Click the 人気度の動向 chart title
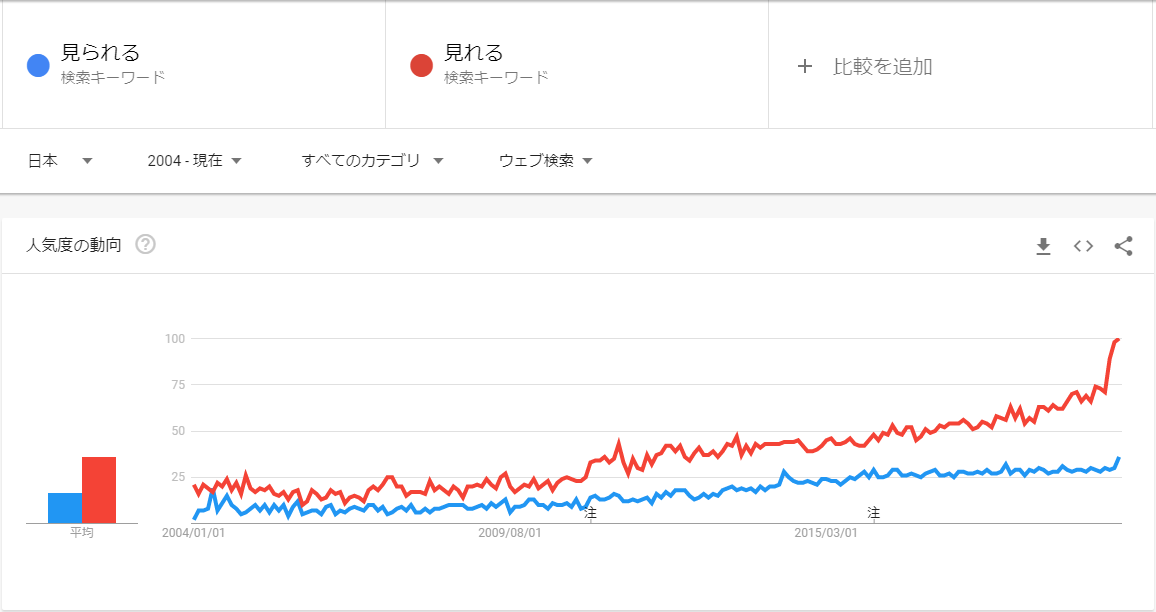This screenshot has width=1156, height=612. tap(74, 245)
